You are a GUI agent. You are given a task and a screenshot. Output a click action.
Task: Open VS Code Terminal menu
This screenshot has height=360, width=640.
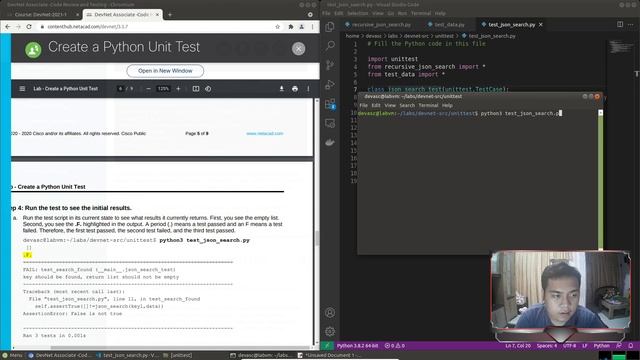tap(421, 13)
